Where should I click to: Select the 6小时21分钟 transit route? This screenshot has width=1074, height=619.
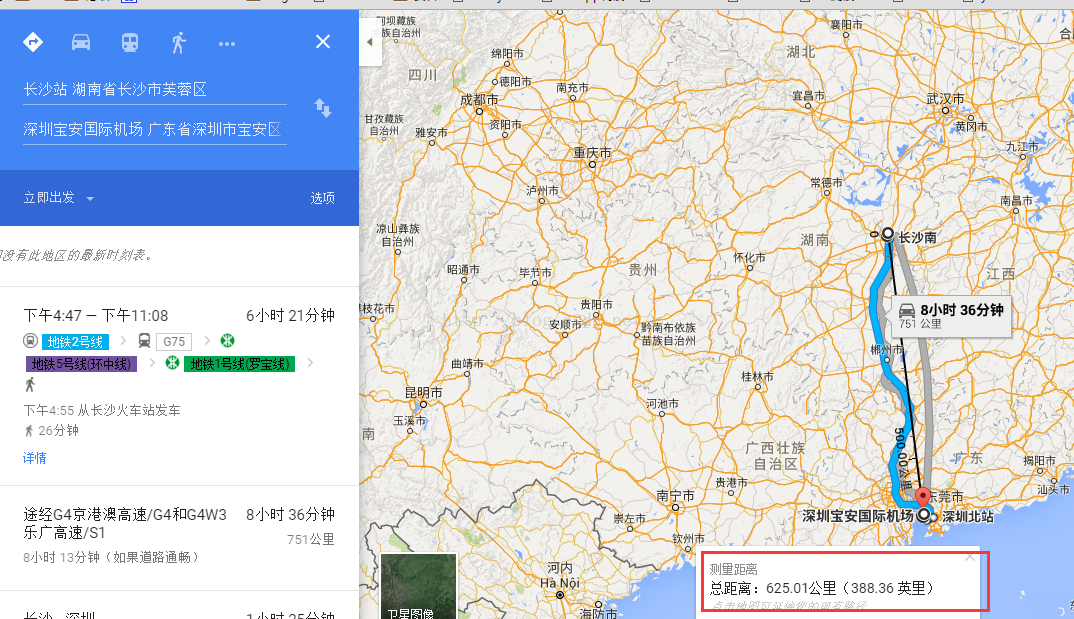179,386
